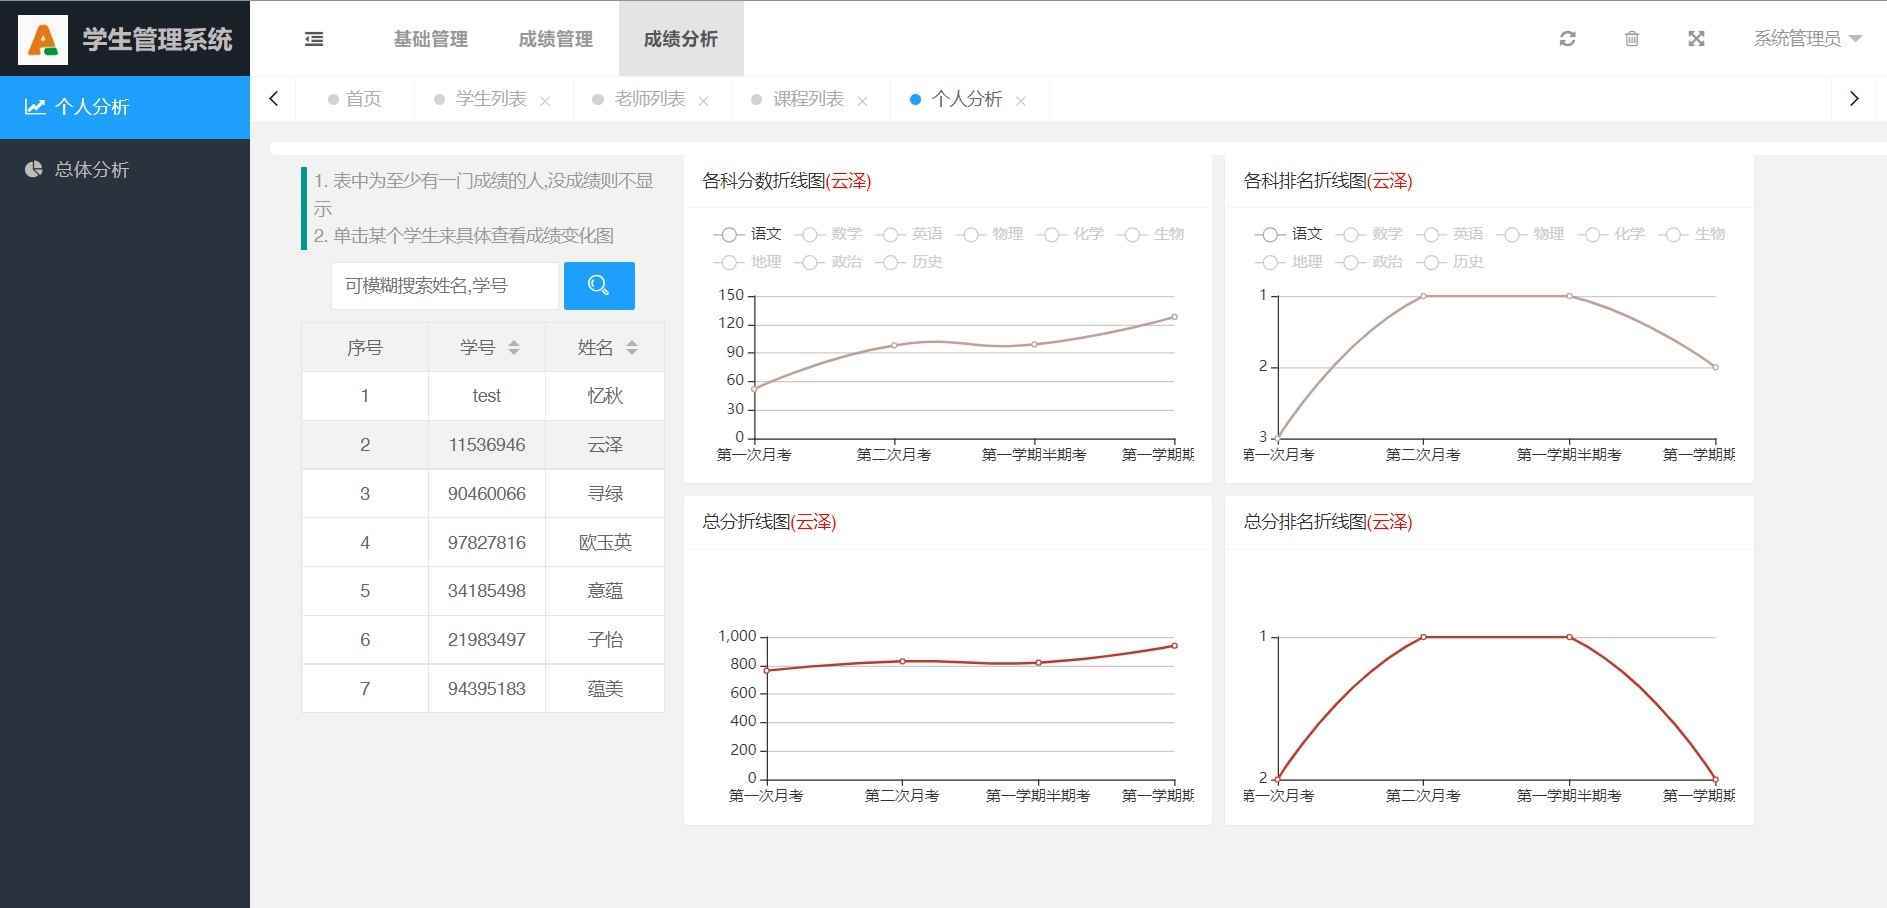The height and width of the screenshot is (908, 1887).
Task: Toggle 生物 legend in score chart
Action: (1150, 234)
